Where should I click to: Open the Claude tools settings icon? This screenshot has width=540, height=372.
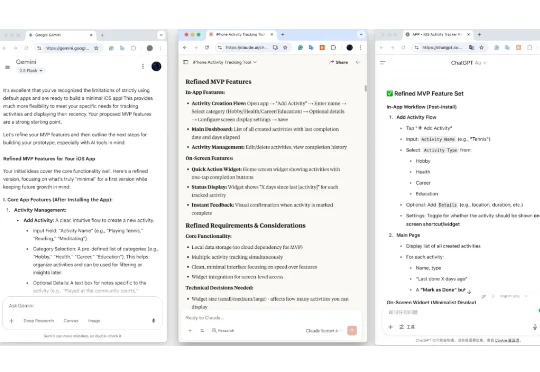202,331
